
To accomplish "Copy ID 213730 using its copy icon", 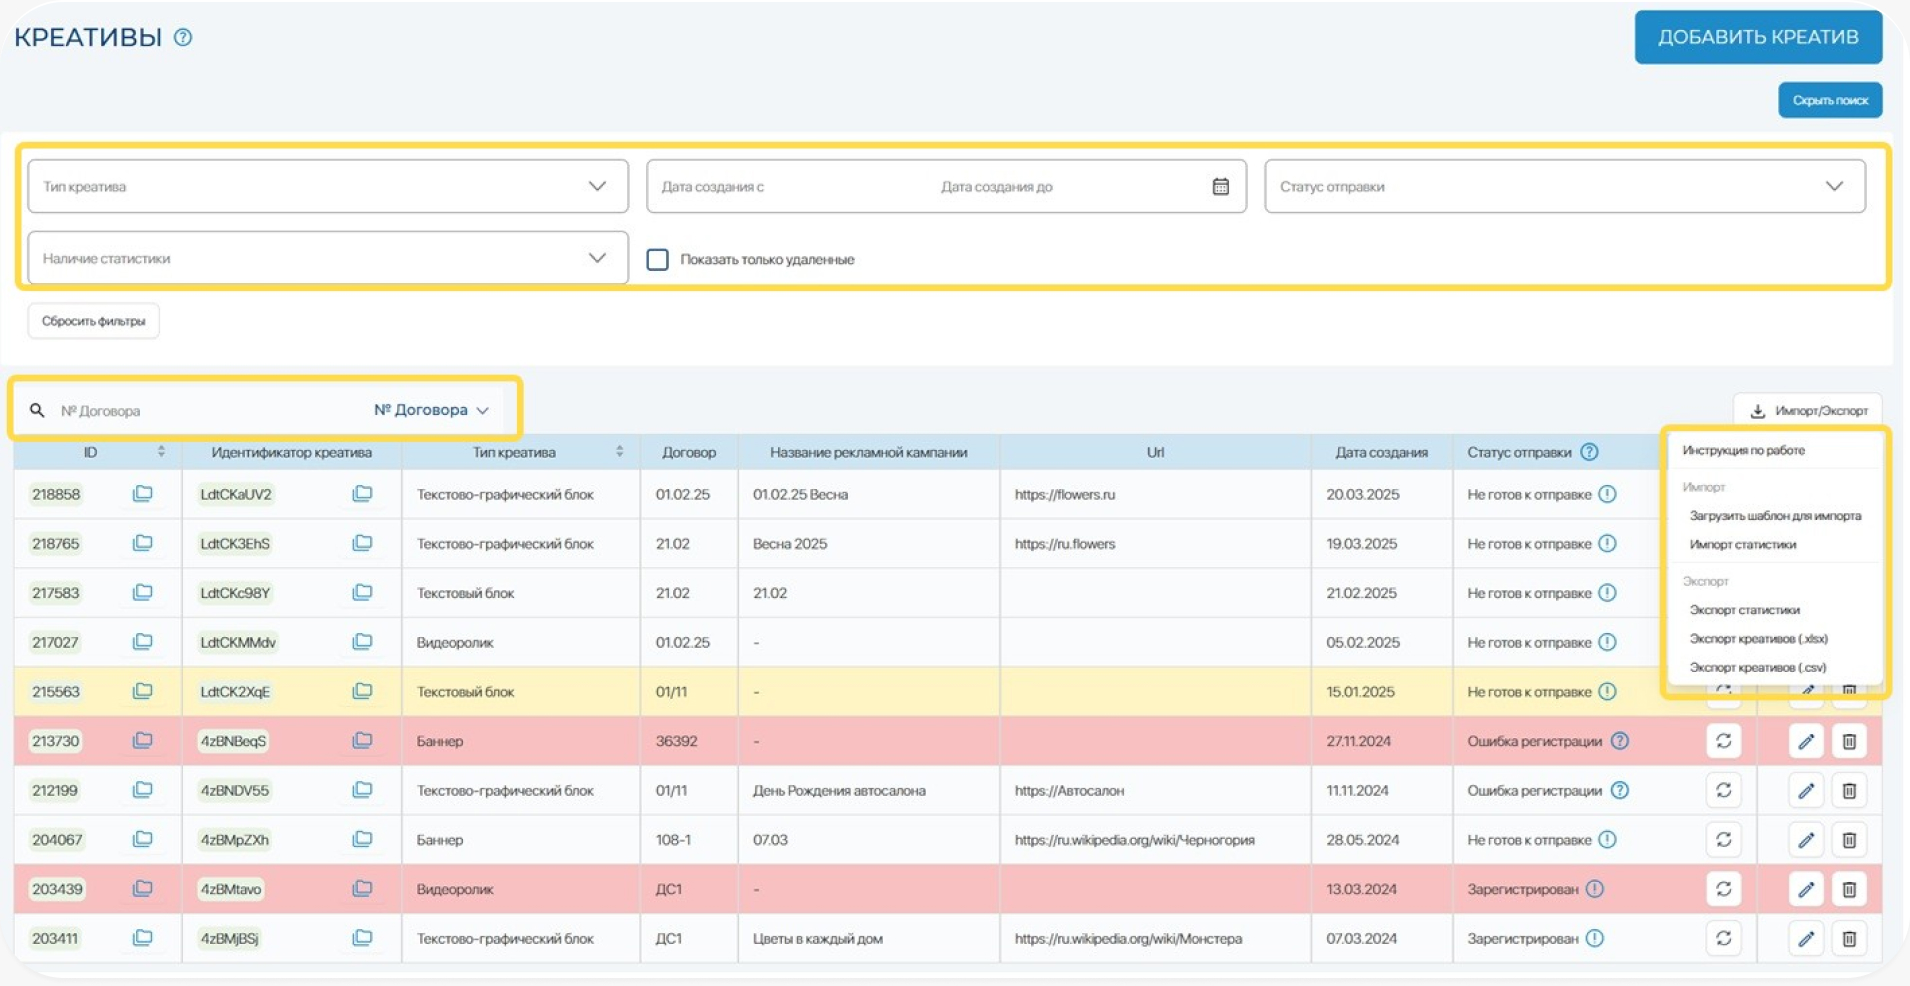I will point(142,740).
